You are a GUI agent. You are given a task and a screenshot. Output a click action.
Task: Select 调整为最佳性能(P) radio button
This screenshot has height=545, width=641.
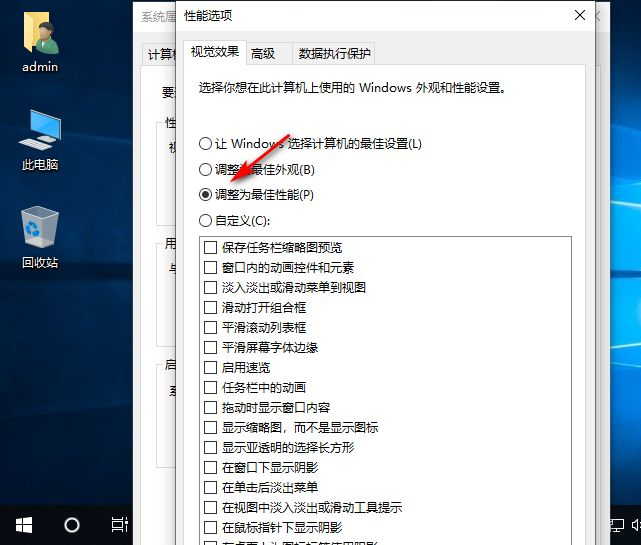205,195
